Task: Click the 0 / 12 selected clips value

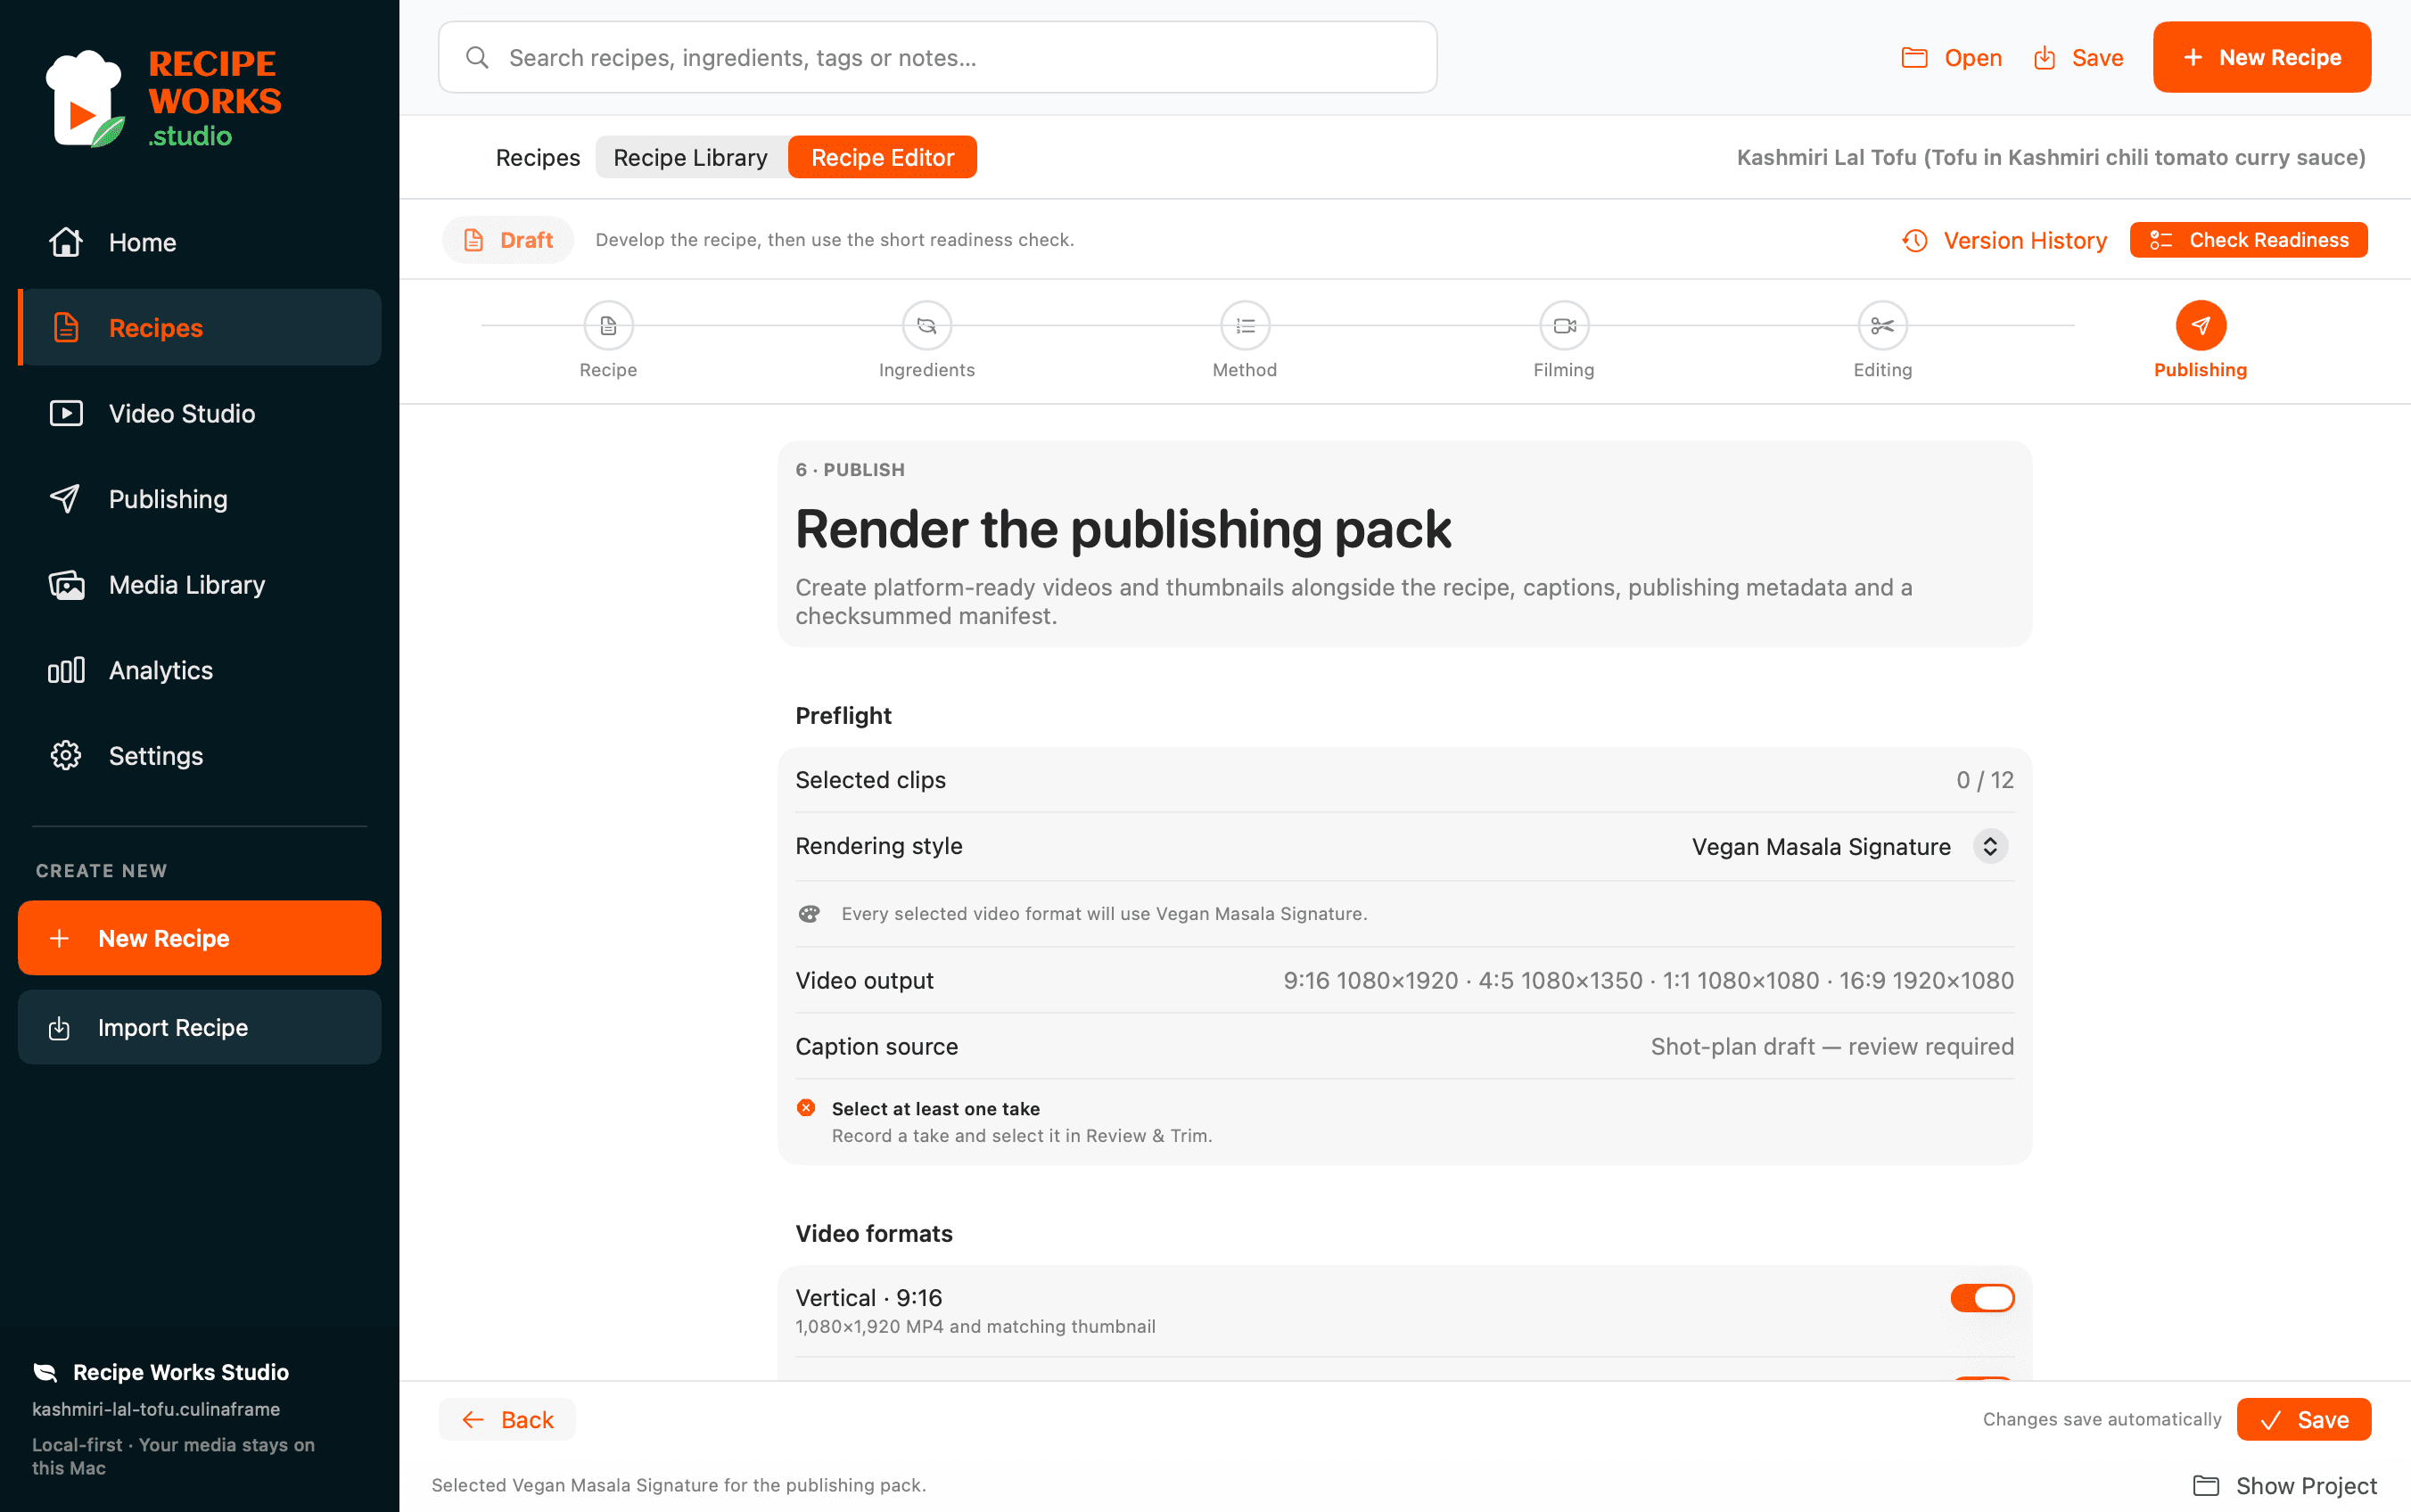Action: [x=1984, y=780]
